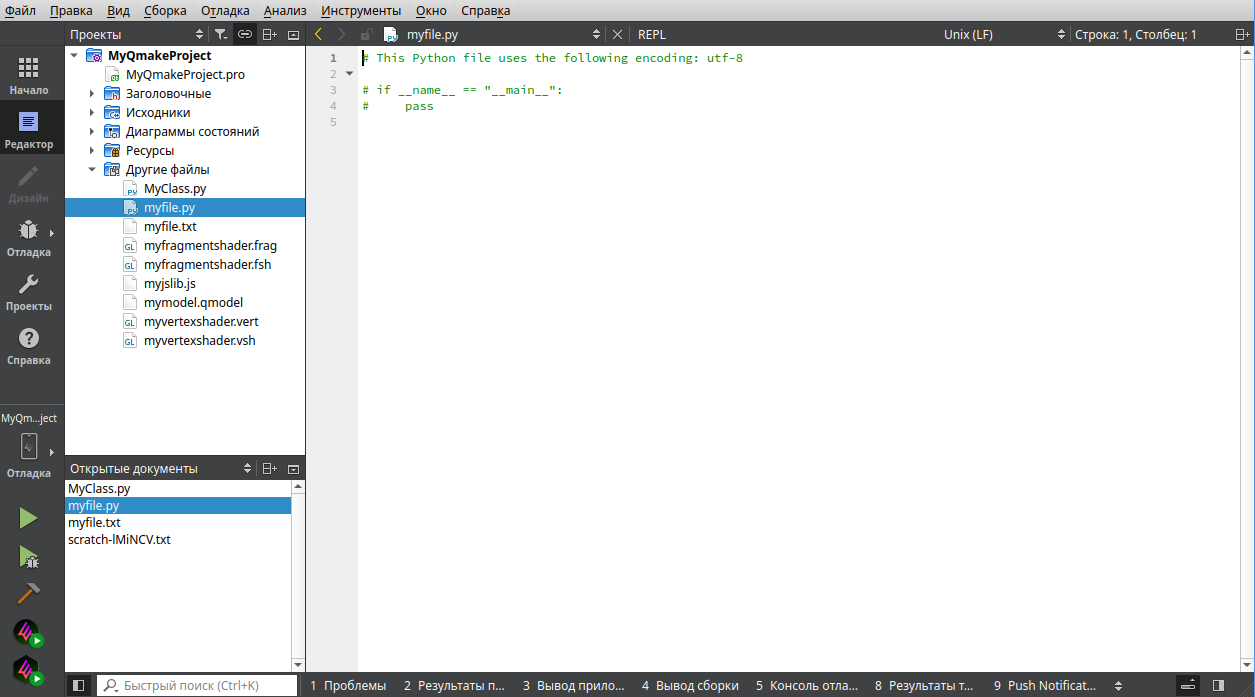Viewport: 1255px width, 697px height.
Task: Open the Help (Справка) mode
Action: (29, 346)
